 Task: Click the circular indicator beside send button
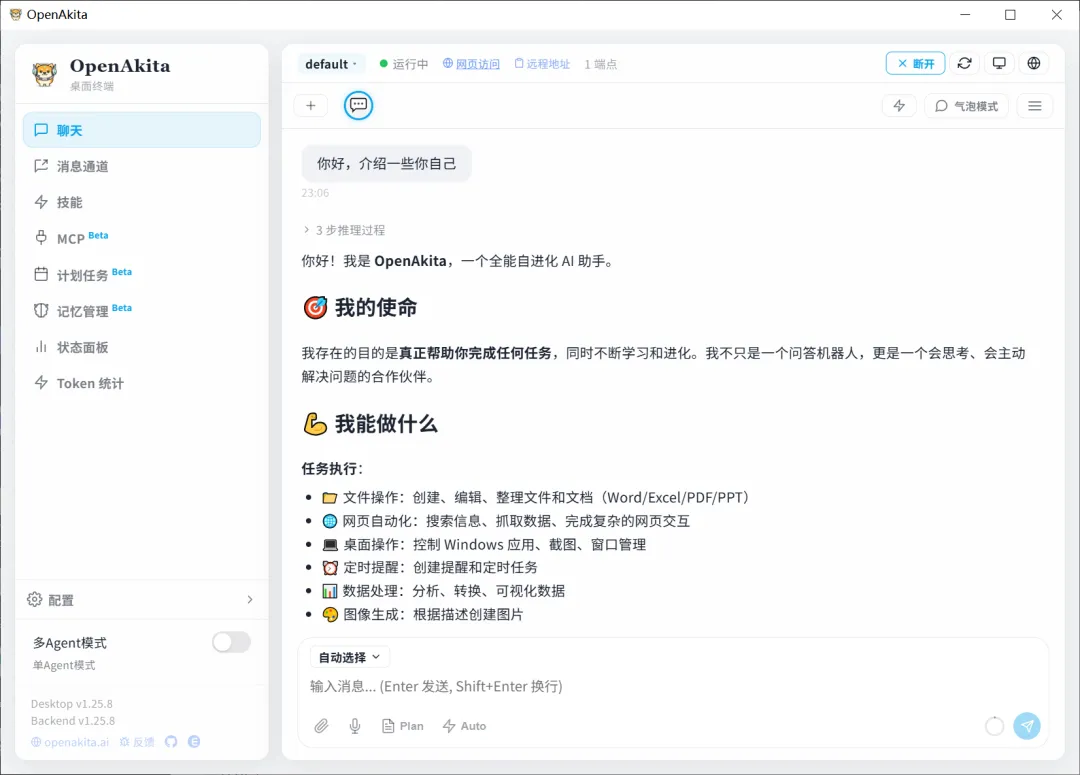[994, 725]
